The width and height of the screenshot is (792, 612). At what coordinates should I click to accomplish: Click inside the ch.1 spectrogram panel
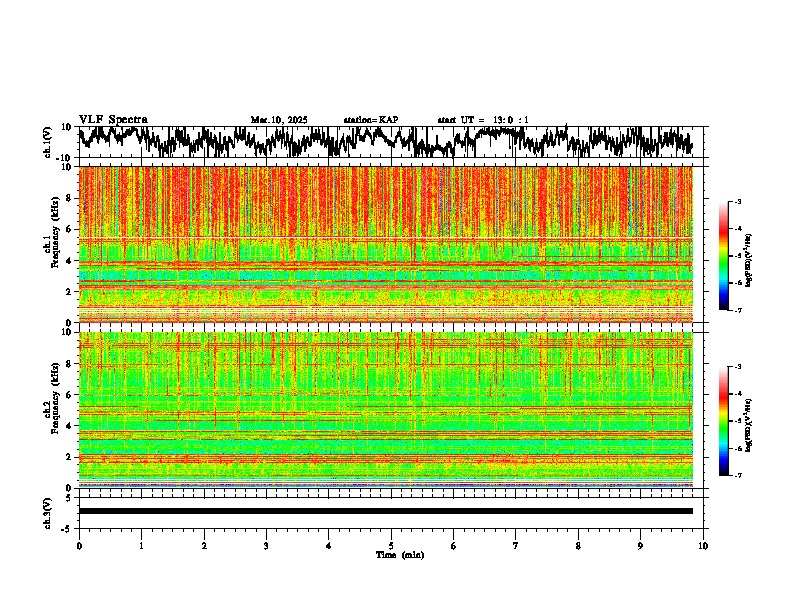(x=386, y=244)
